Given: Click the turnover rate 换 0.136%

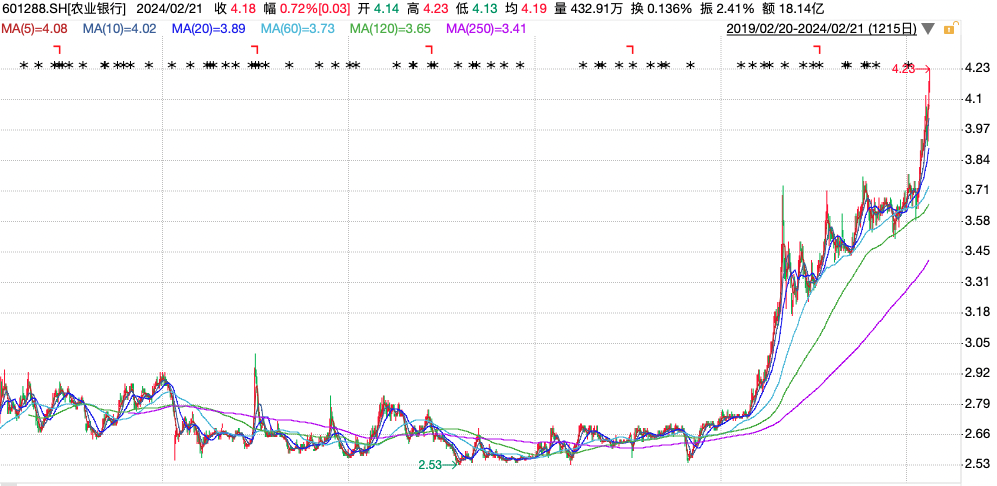Looking at the screenshot, I should pyautogui.click(x=661, y=9).
